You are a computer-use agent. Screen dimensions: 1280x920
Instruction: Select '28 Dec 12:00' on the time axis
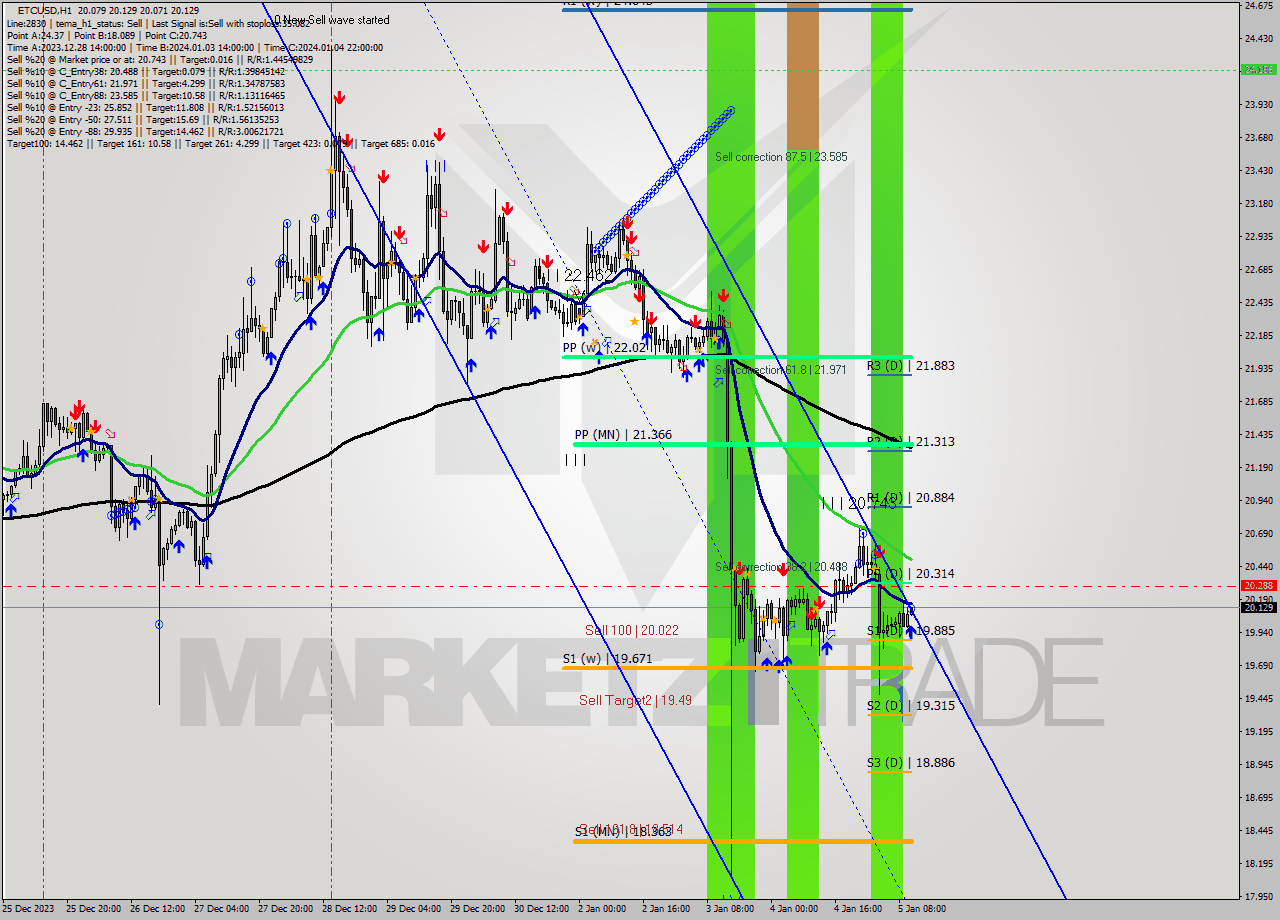[347, 909]
